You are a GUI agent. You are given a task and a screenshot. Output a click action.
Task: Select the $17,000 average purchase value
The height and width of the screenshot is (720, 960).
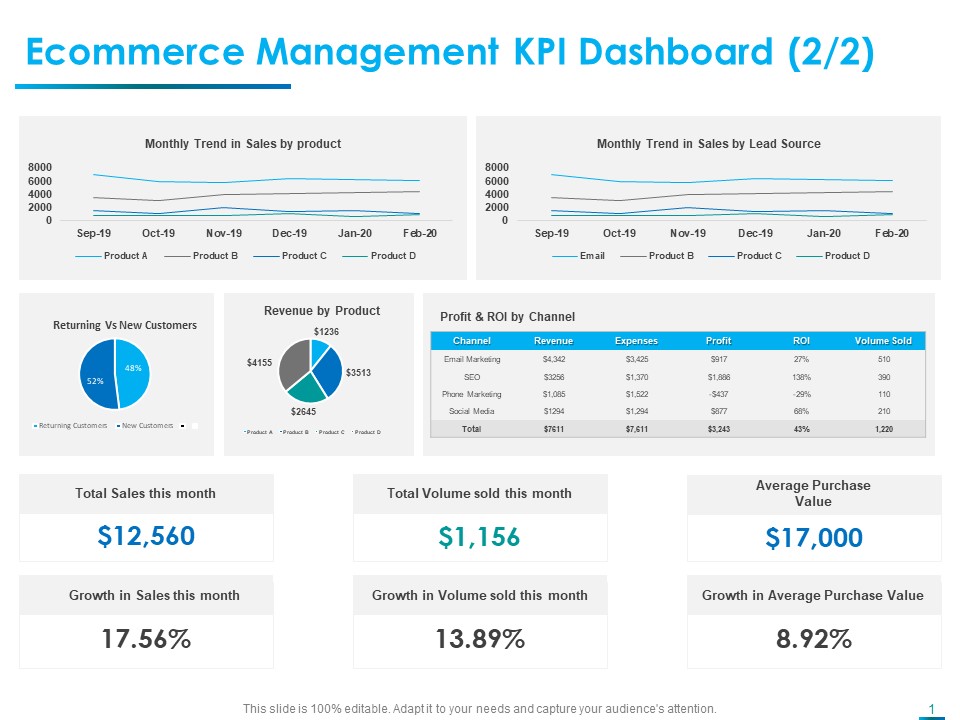814,538
